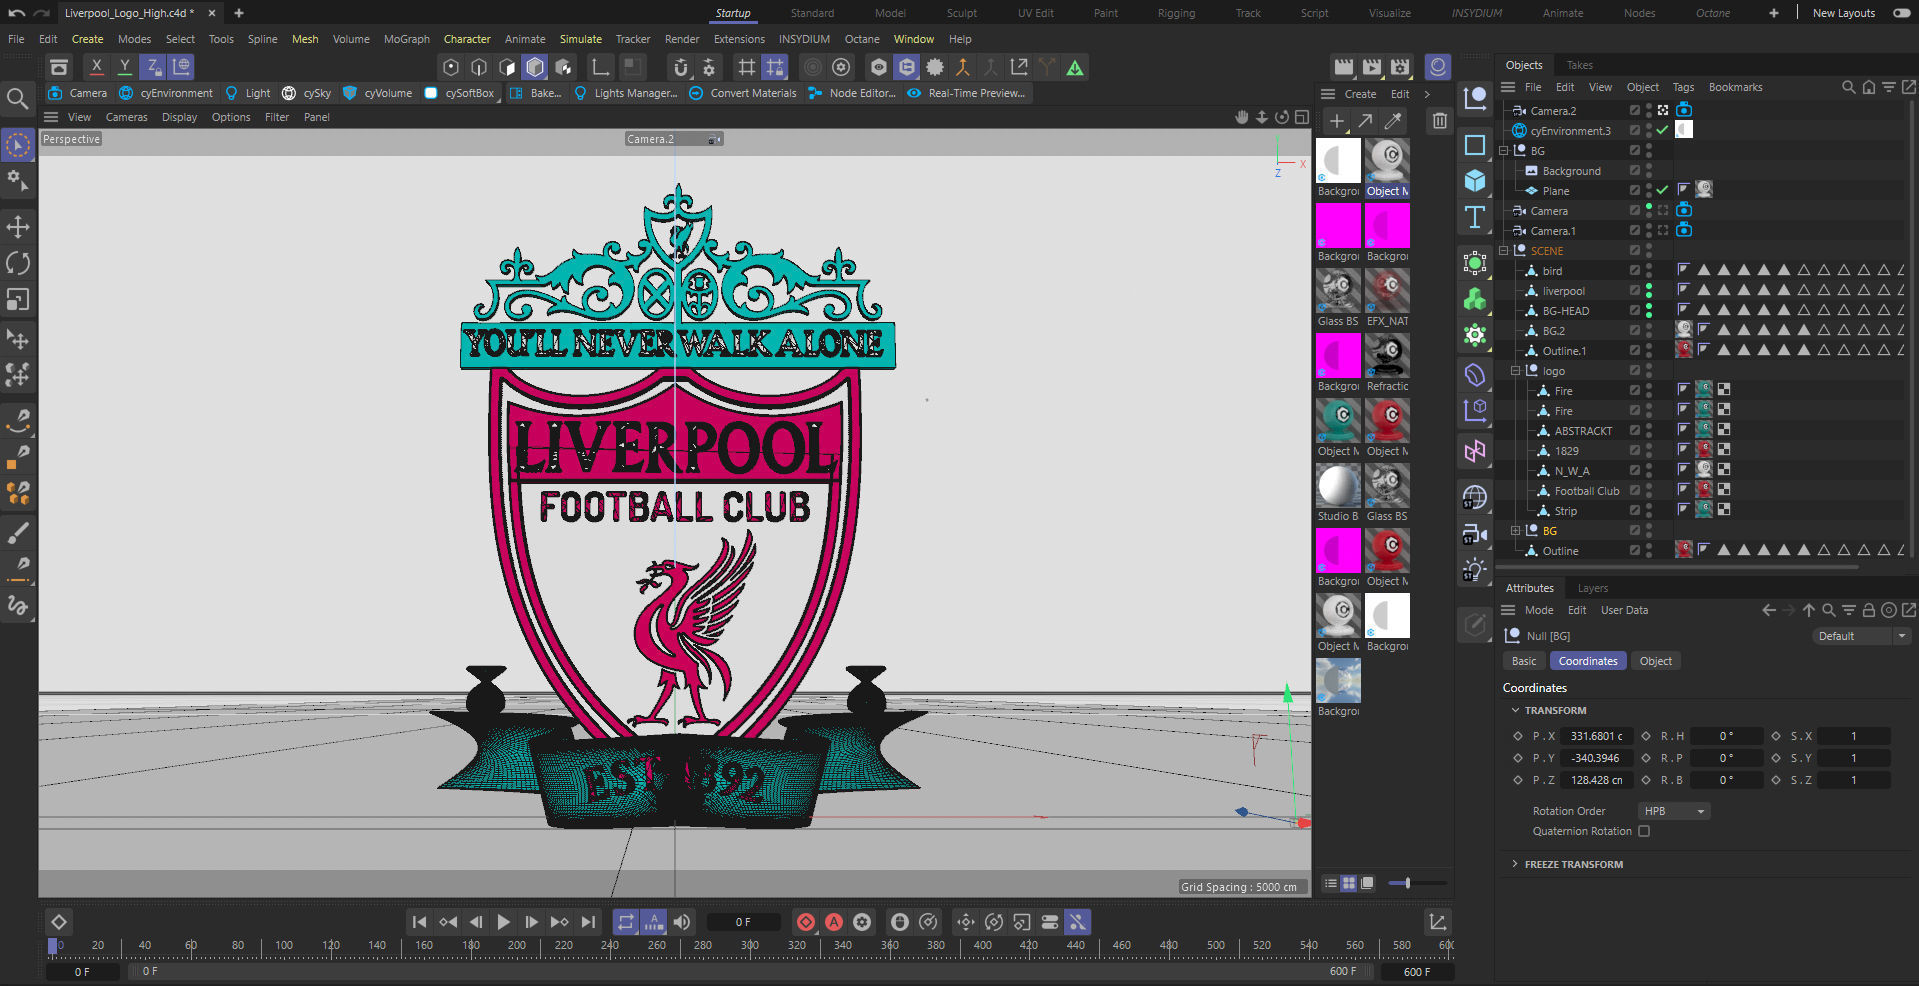
Task: Enable the Quaternion Rotation checkbox
Action: [1645, 831]
